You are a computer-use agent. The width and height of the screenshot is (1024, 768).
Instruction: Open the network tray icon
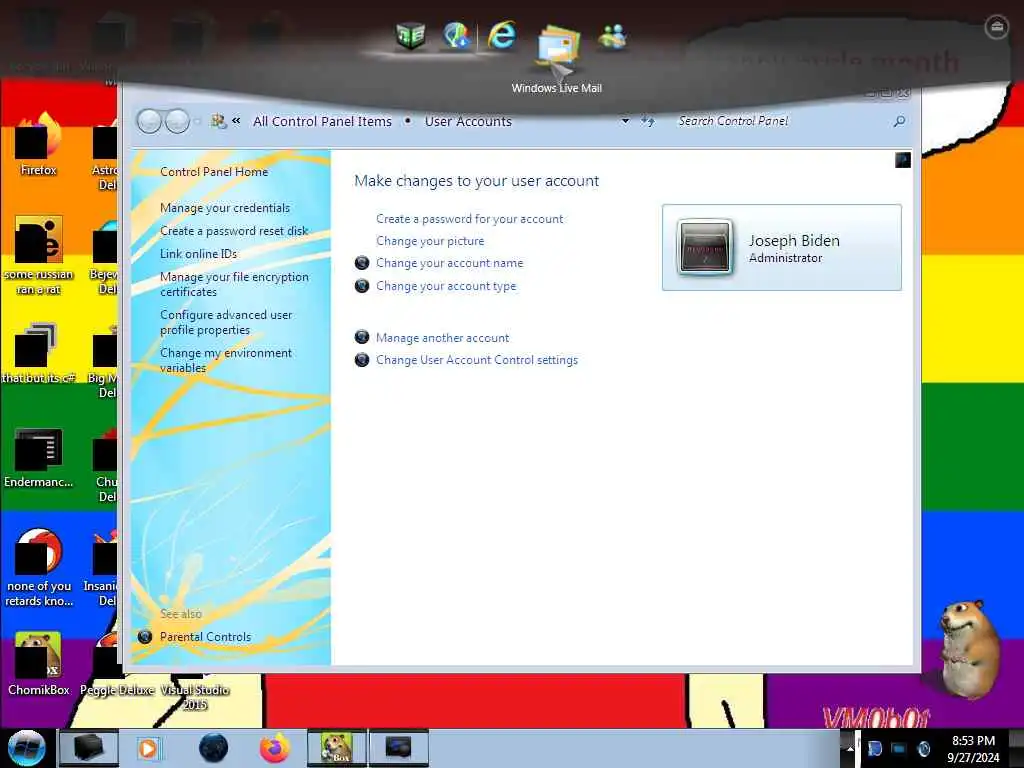[899, 748]
